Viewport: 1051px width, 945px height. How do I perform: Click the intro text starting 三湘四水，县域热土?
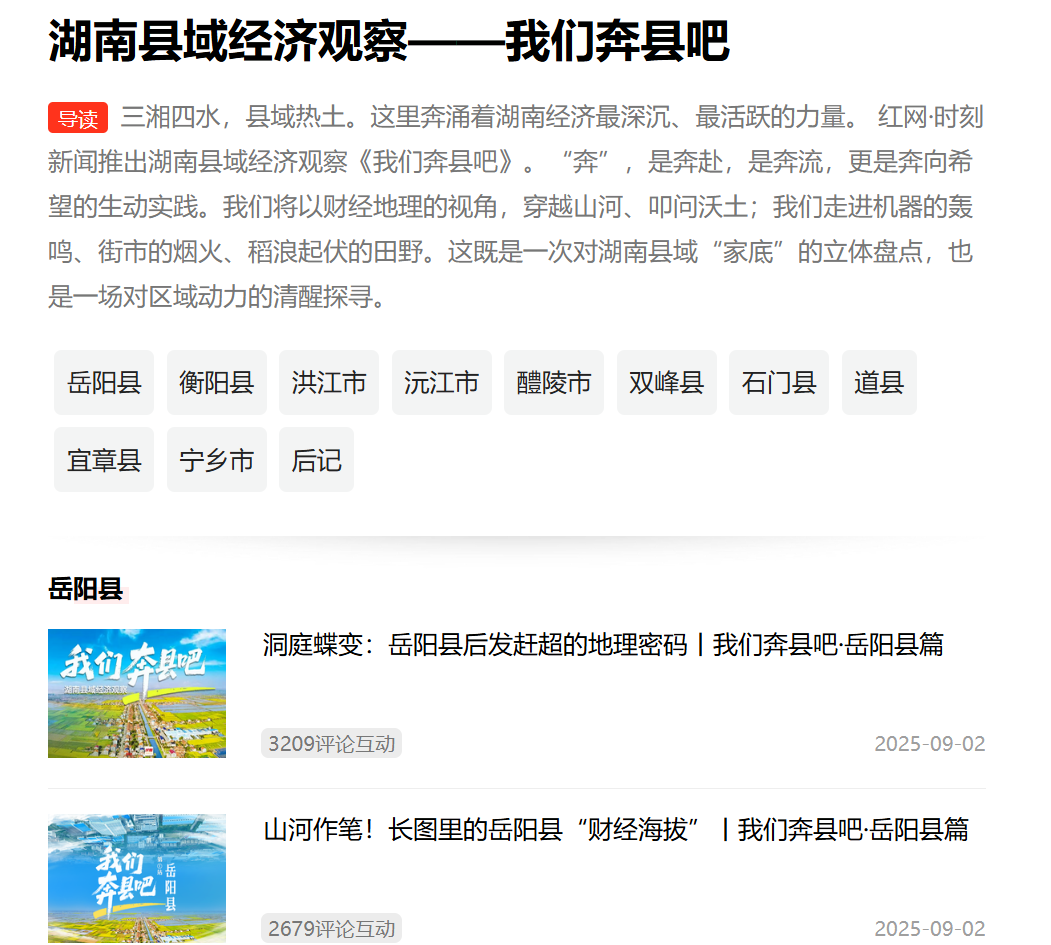tap(516, 206)
